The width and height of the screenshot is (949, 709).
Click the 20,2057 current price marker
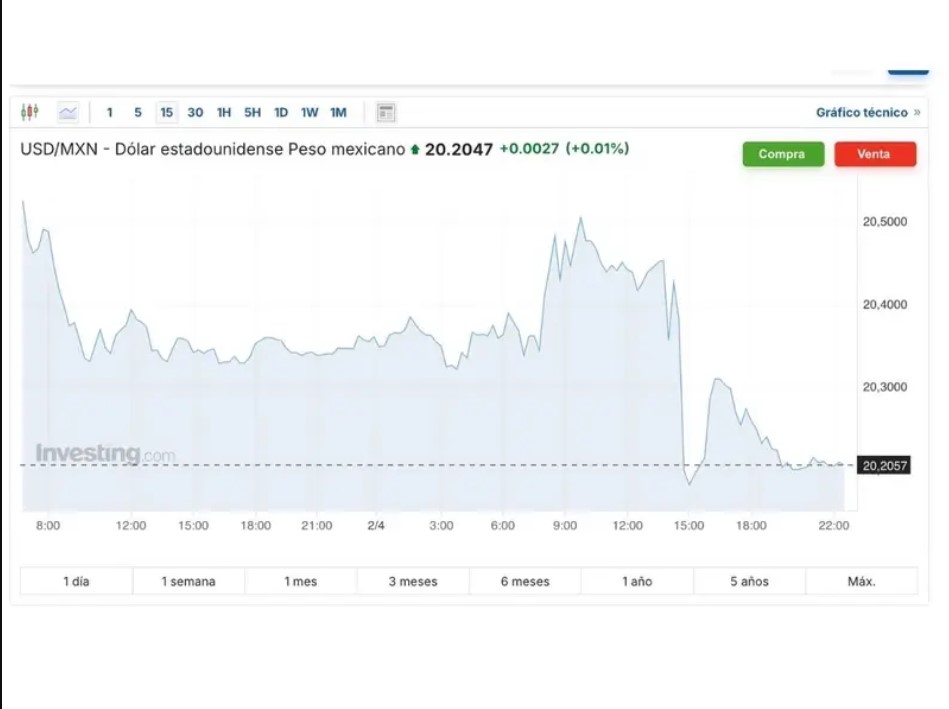pos(883,465)
